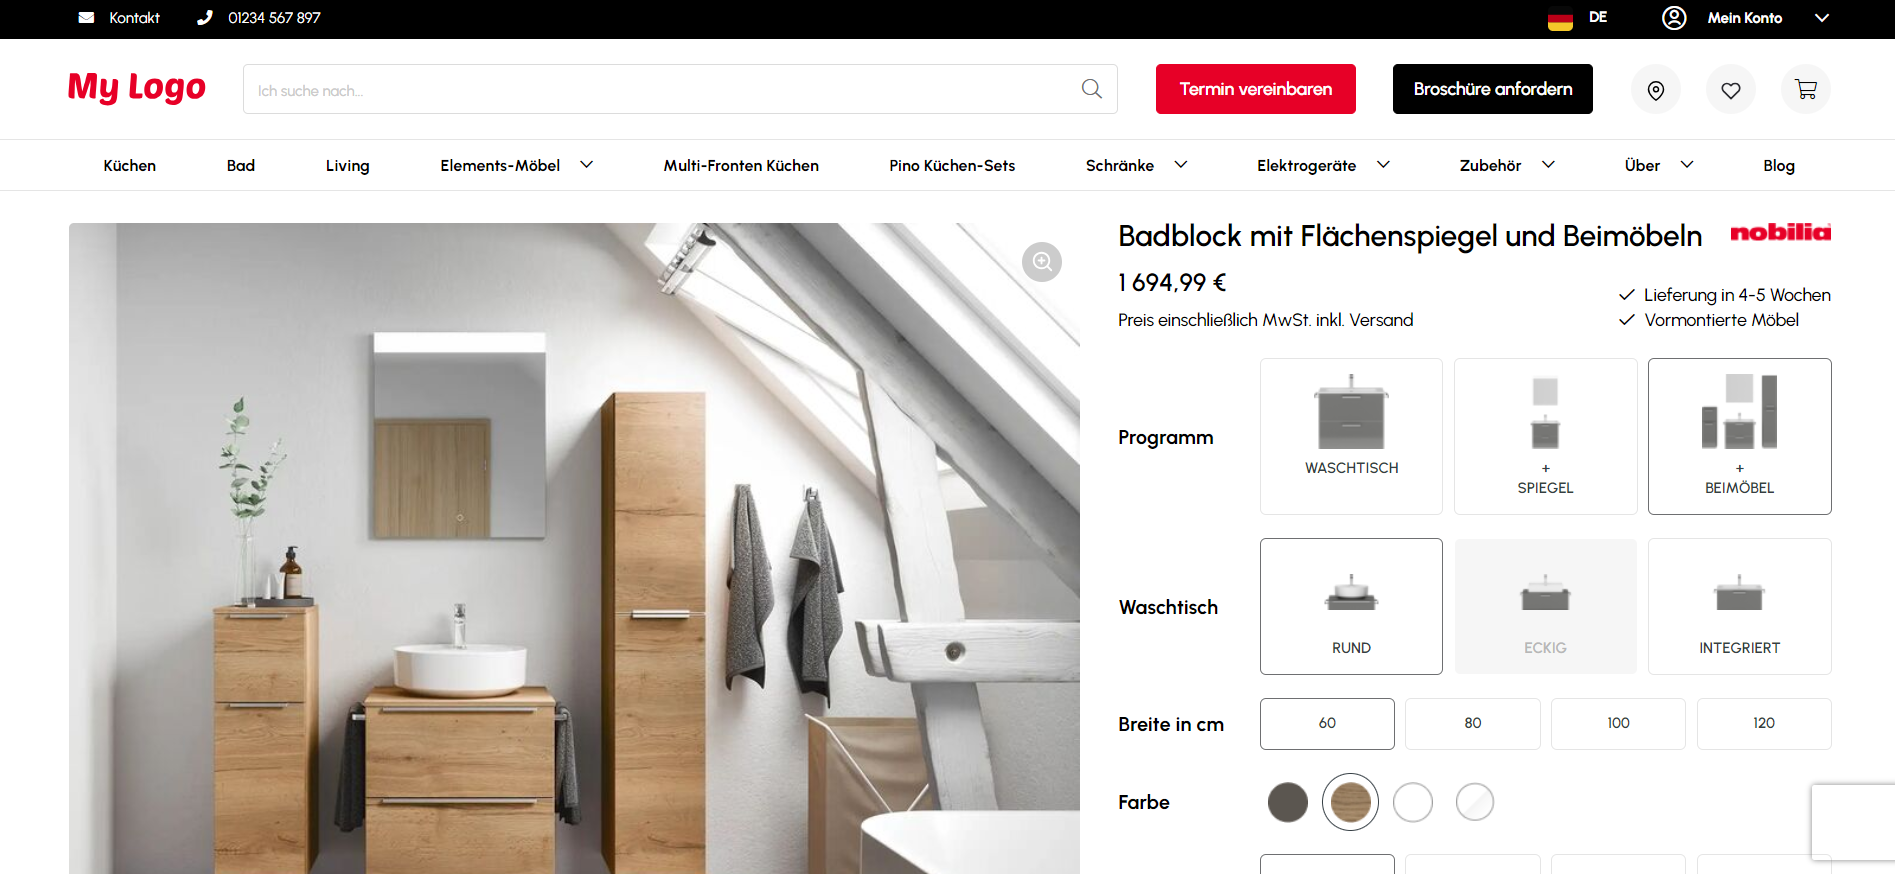Click the Broschüre anfordern button

1492,89
